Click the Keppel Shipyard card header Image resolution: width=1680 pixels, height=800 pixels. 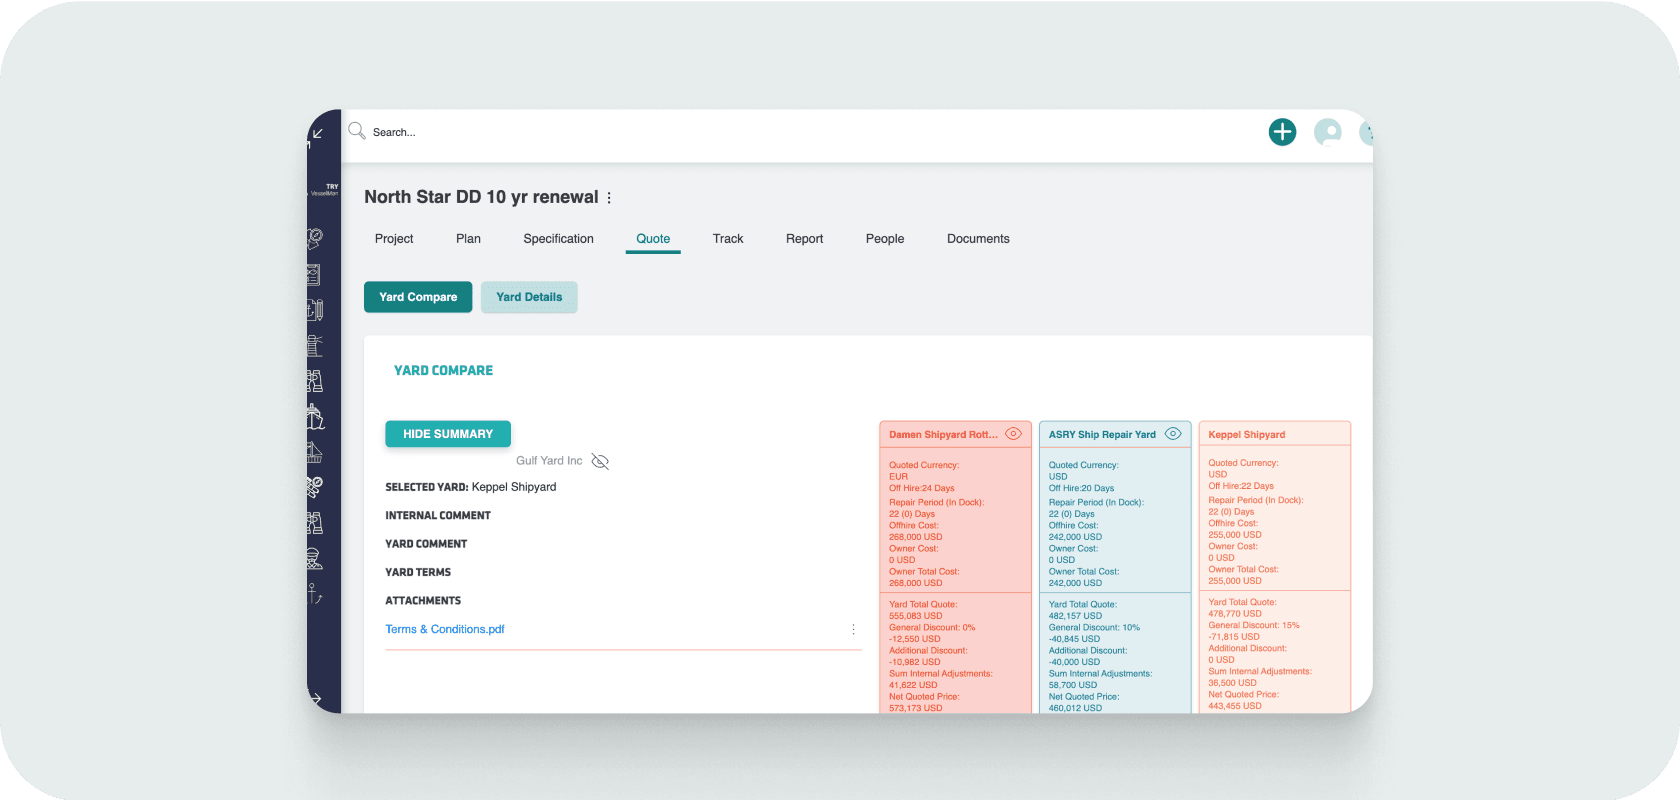point(1274,434)
